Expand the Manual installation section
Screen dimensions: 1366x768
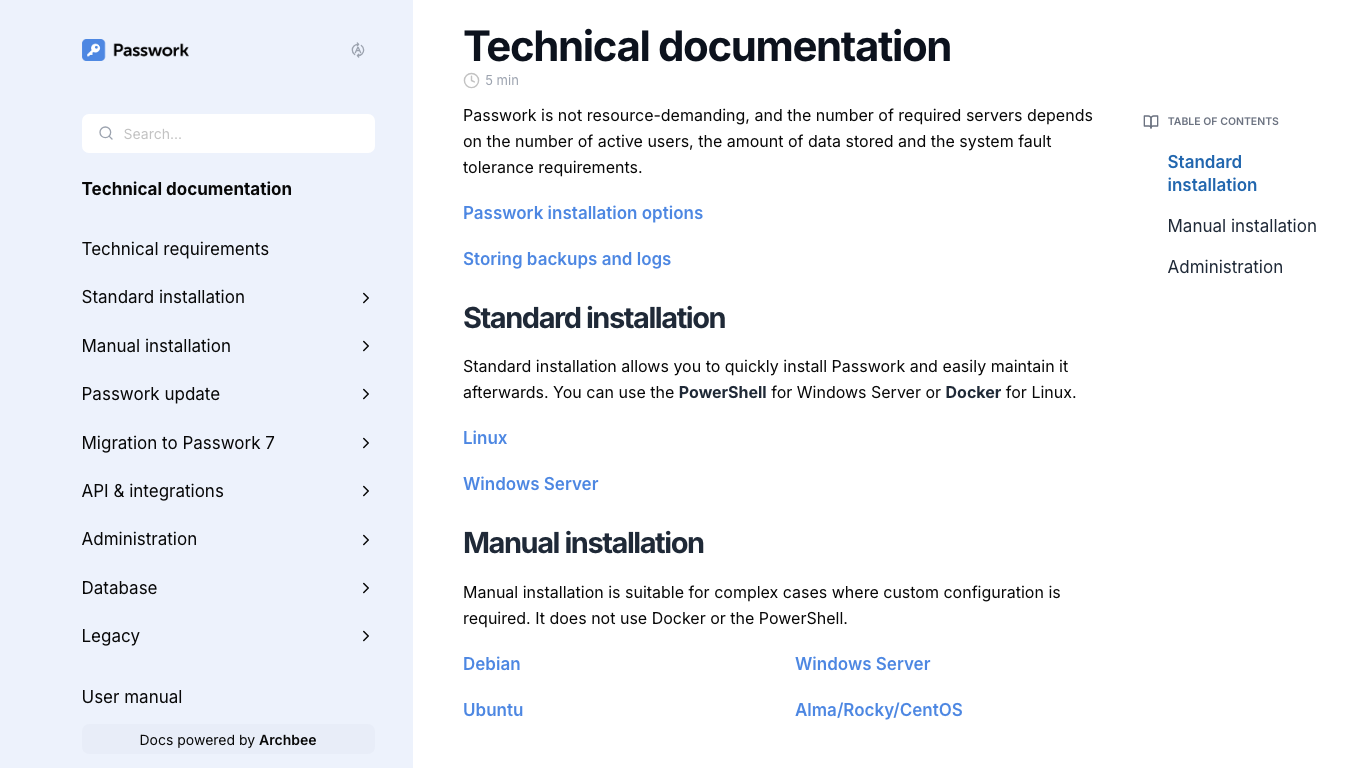(x=366, y=345)
